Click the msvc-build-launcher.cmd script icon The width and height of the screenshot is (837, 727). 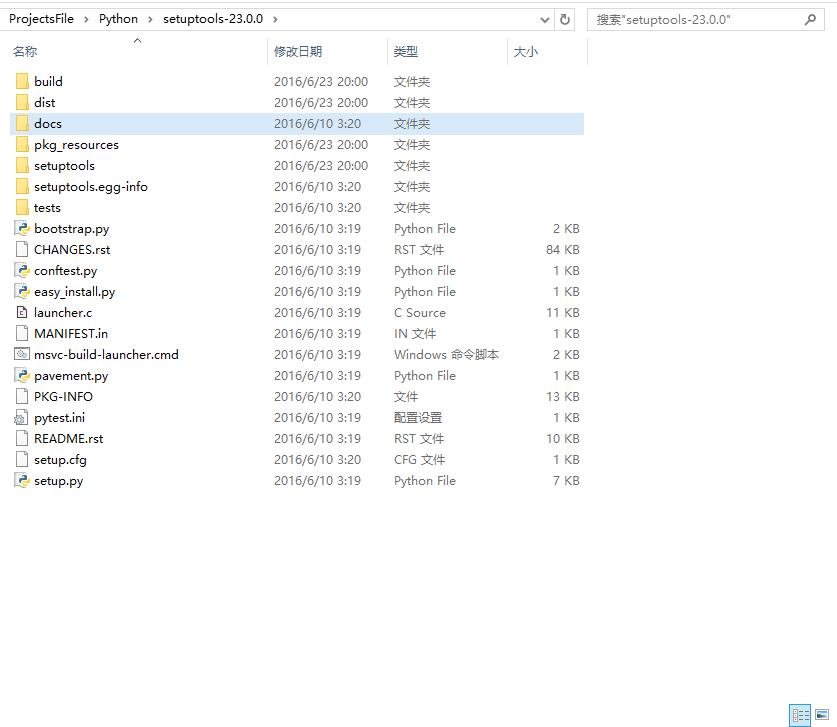tap(22, 354)
